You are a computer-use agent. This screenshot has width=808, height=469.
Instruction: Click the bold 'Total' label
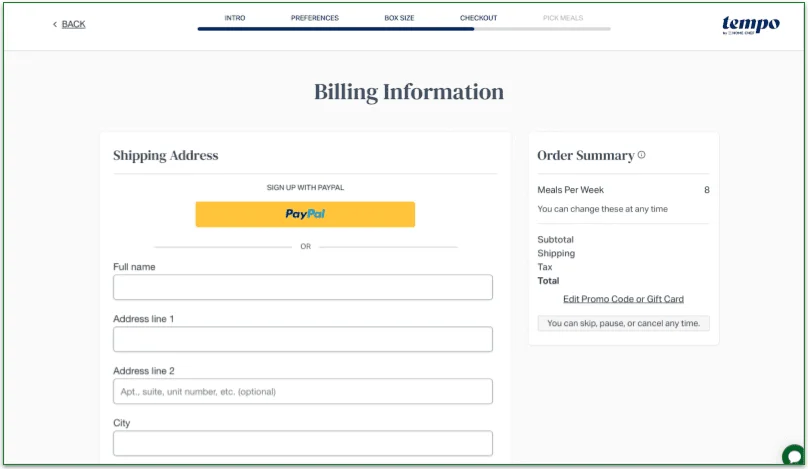pos(548,281)
